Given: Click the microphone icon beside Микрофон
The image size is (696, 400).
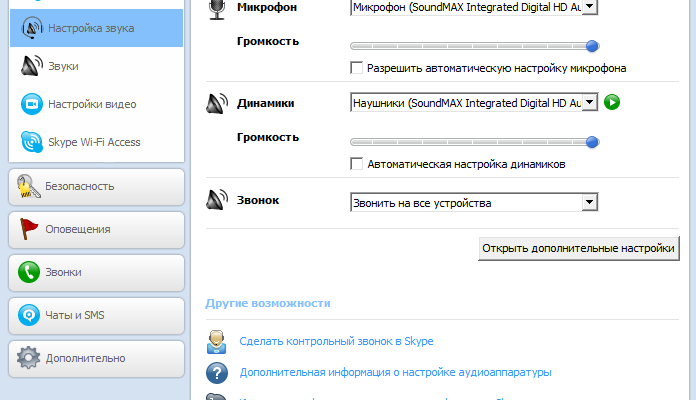Looking at the screenshot, I should (x=217, y=9).
